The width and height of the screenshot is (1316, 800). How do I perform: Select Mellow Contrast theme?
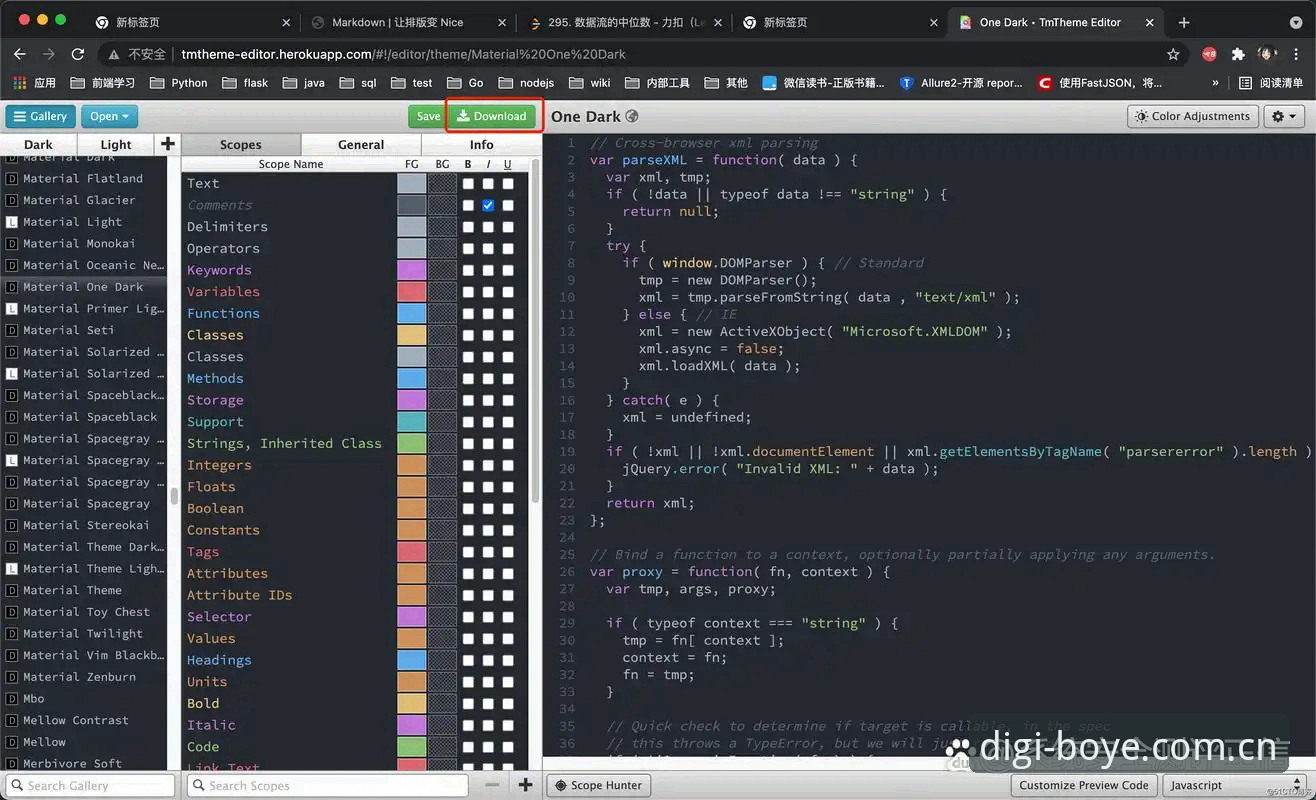coord(83,720)
